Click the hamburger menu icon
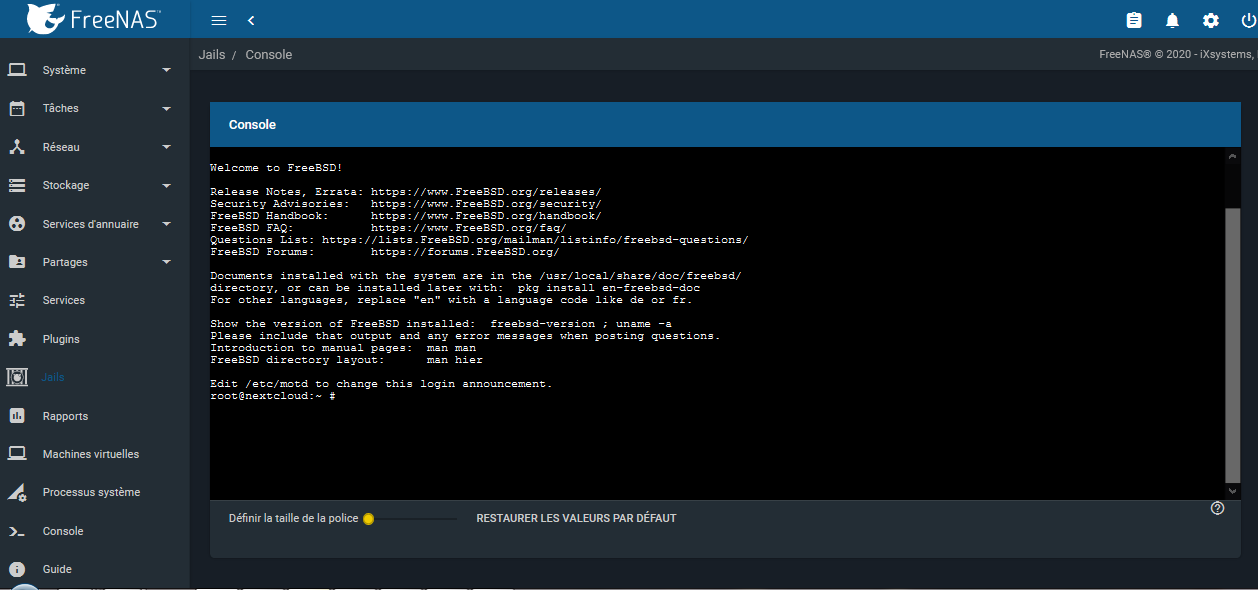Image resolution: width=1258 pixels, height=590 pixels. click(x=219, y=20)
